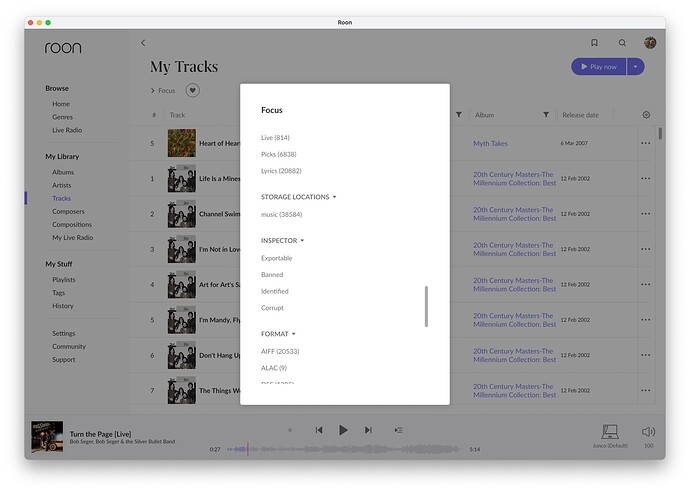Click the track list scrollbar
The height and width of the screenshot is (492, 690).
pos(660,133)
